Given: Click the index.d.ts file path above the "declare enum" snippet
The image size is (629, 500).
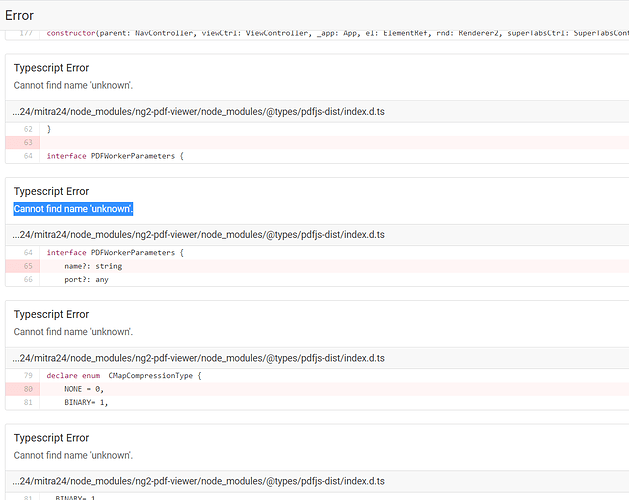Looking at the screenshot, I should (x=198, y=358).
